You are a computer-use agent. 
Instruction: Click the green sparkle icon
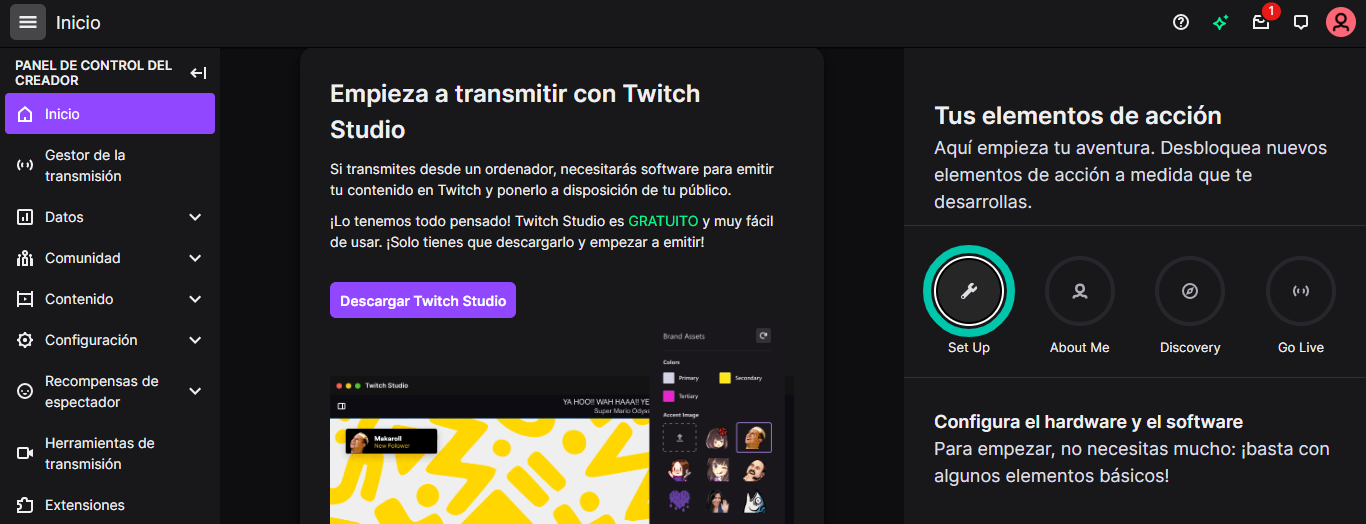point(1220,22)
